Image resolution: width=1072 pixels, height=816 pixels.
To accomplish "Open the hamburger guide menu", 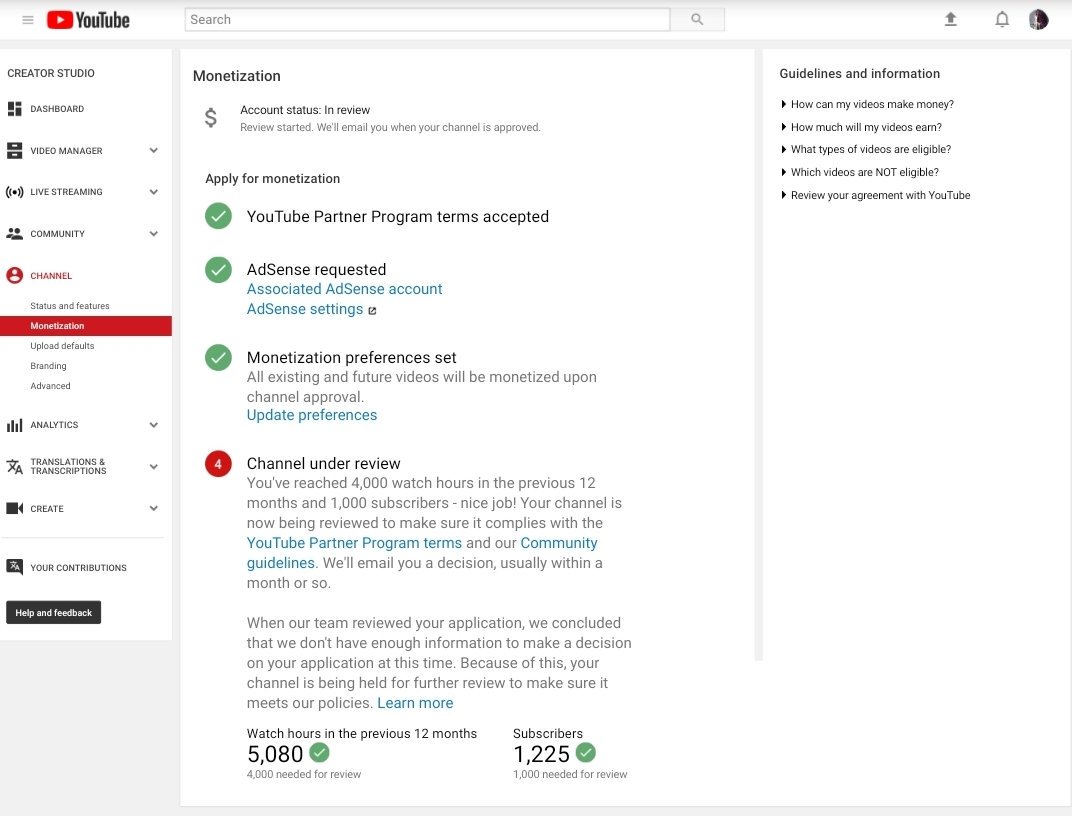I will tap(28, 20).
